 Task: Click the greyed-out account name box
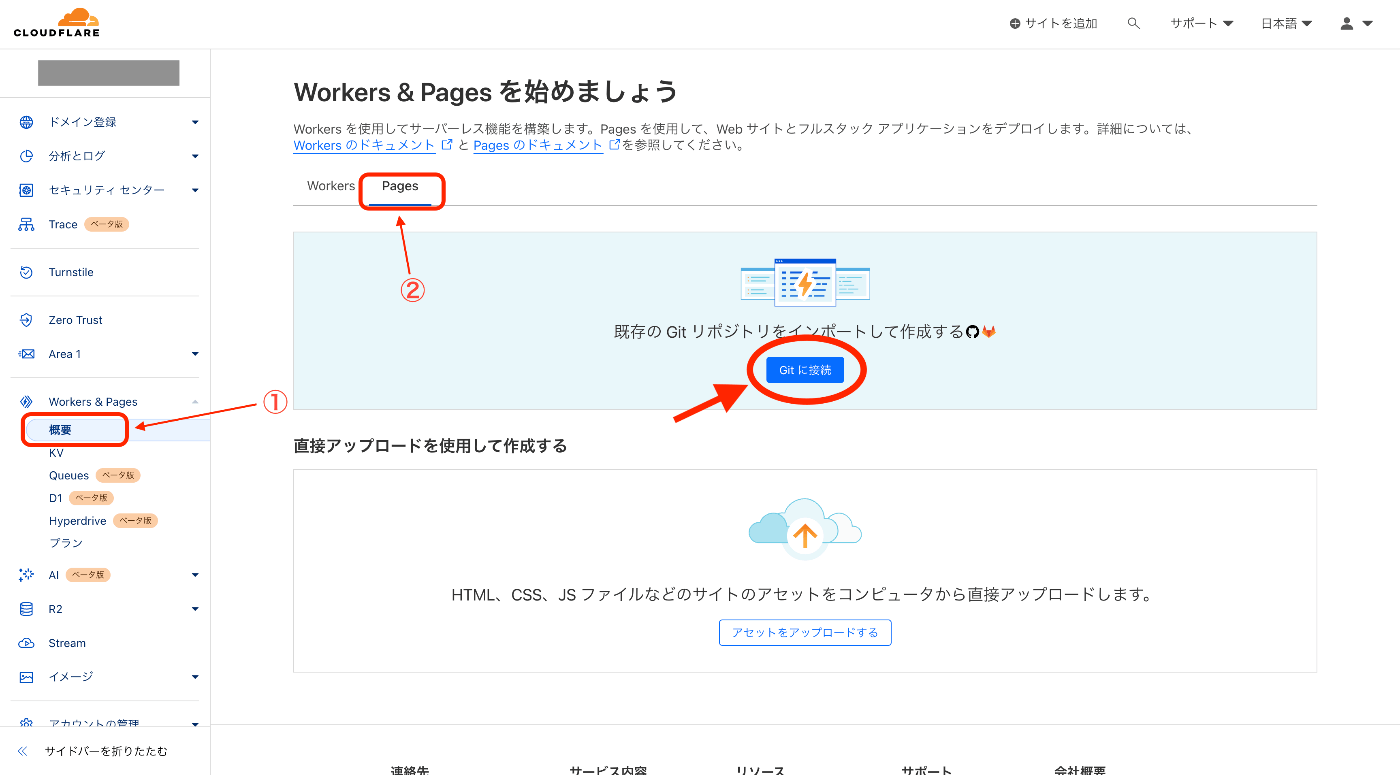click(x=109, y=73)
